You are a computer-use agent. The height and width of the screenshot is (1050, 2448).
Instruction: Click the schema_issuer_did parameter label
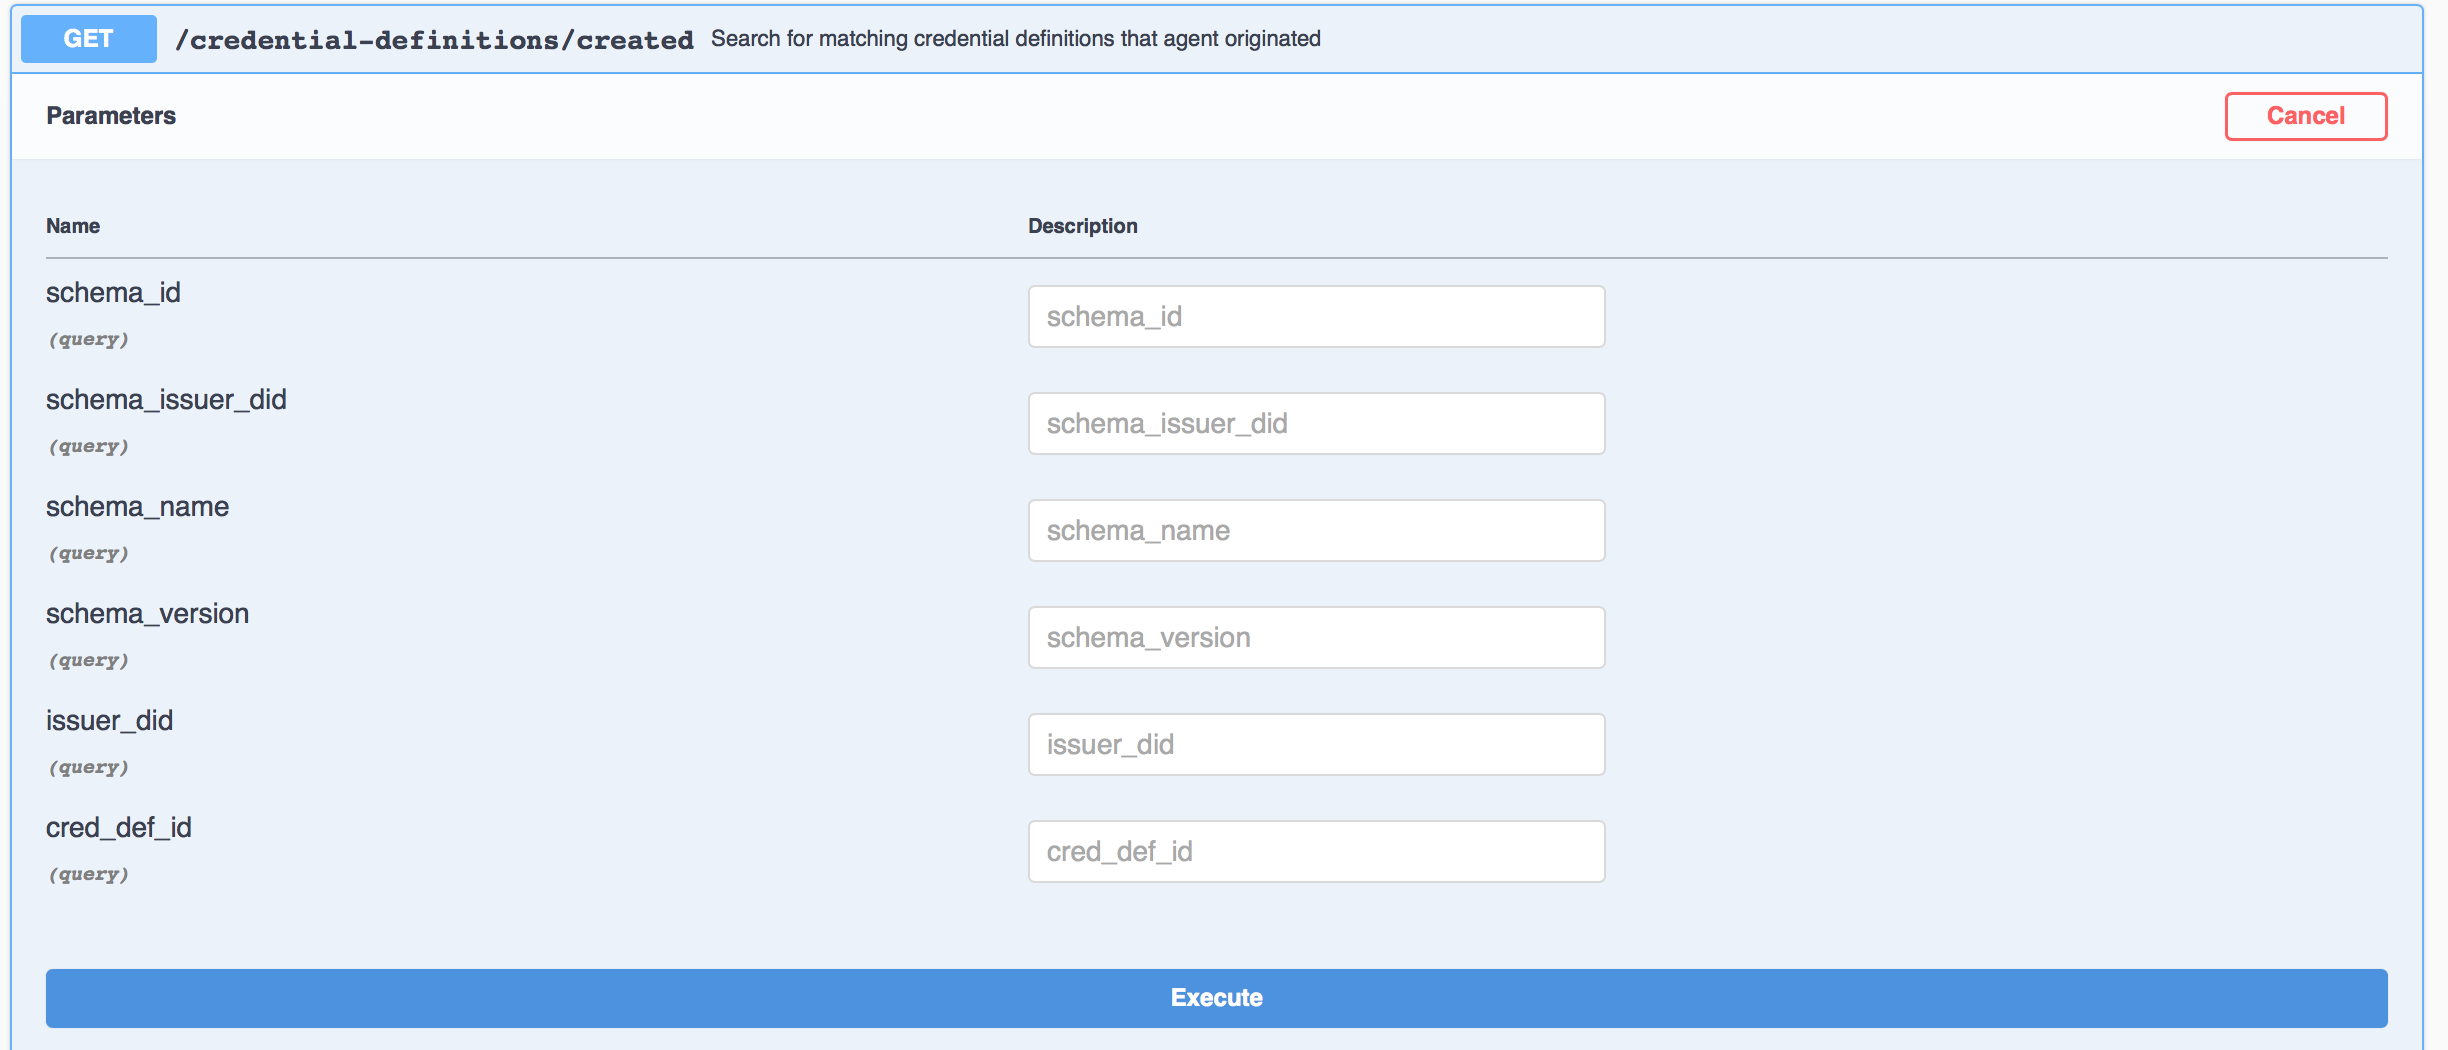click(166, 399)
